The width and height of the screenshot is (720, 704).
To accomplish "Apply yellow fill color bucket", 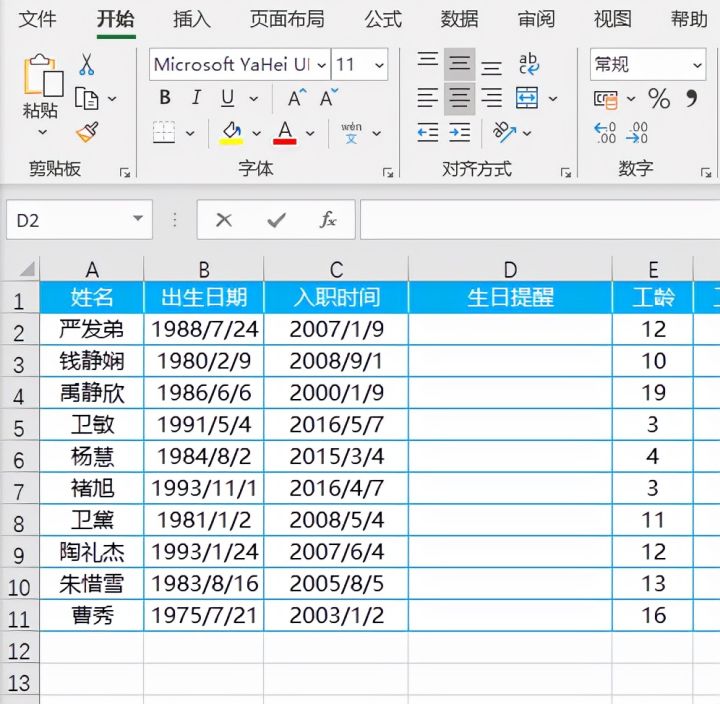I will [x=231, y=133].
